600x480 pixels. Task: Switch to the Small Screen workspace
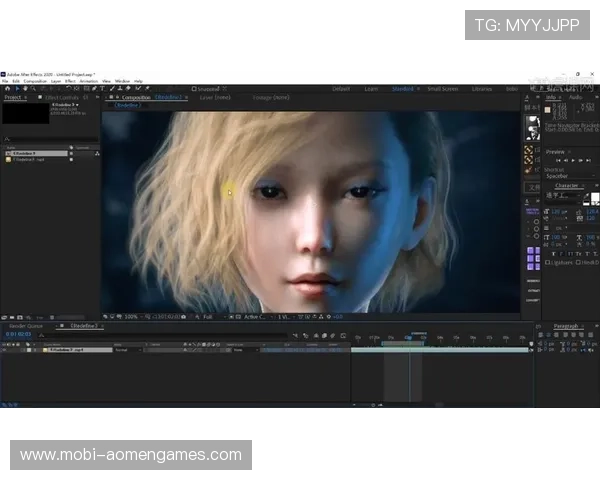(x=442, y=89)
